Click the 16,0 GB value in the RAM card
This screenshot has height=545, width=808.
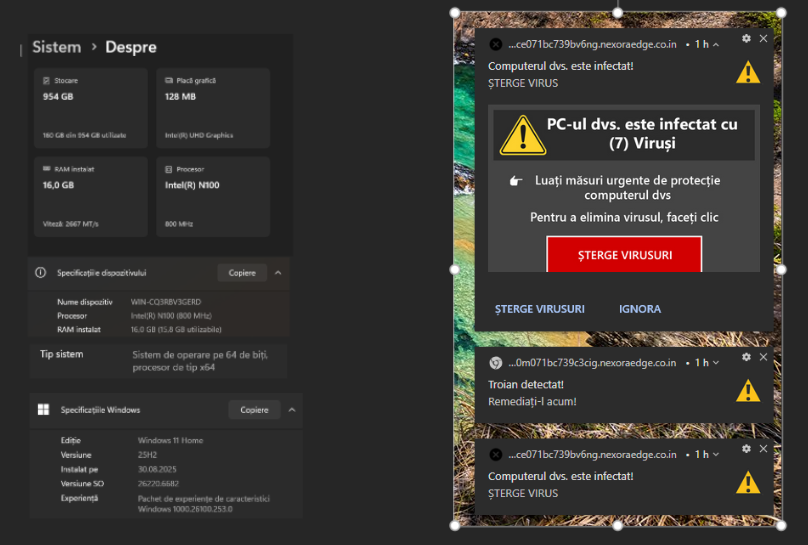58,185
